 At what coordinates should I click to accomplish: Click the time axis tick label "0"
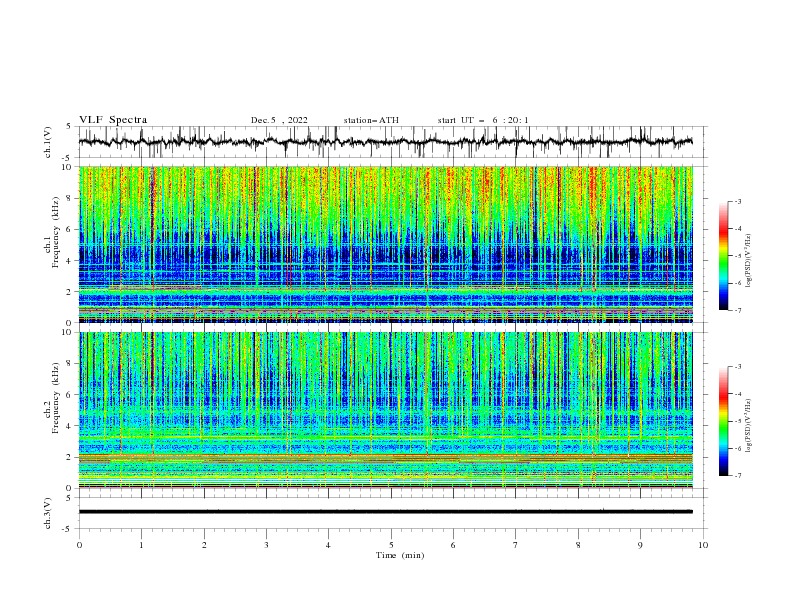[79, 545]
